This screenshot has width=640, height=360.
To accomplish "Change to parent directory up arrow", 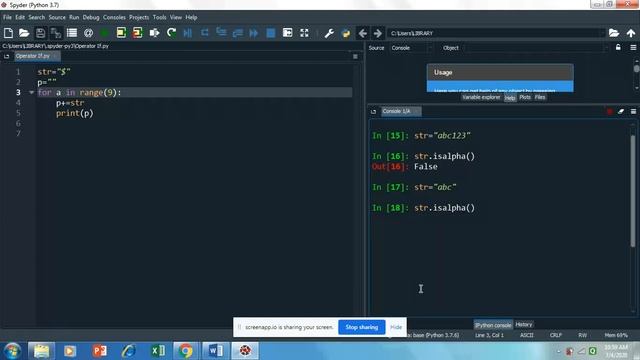I will (x=631, y=33).
